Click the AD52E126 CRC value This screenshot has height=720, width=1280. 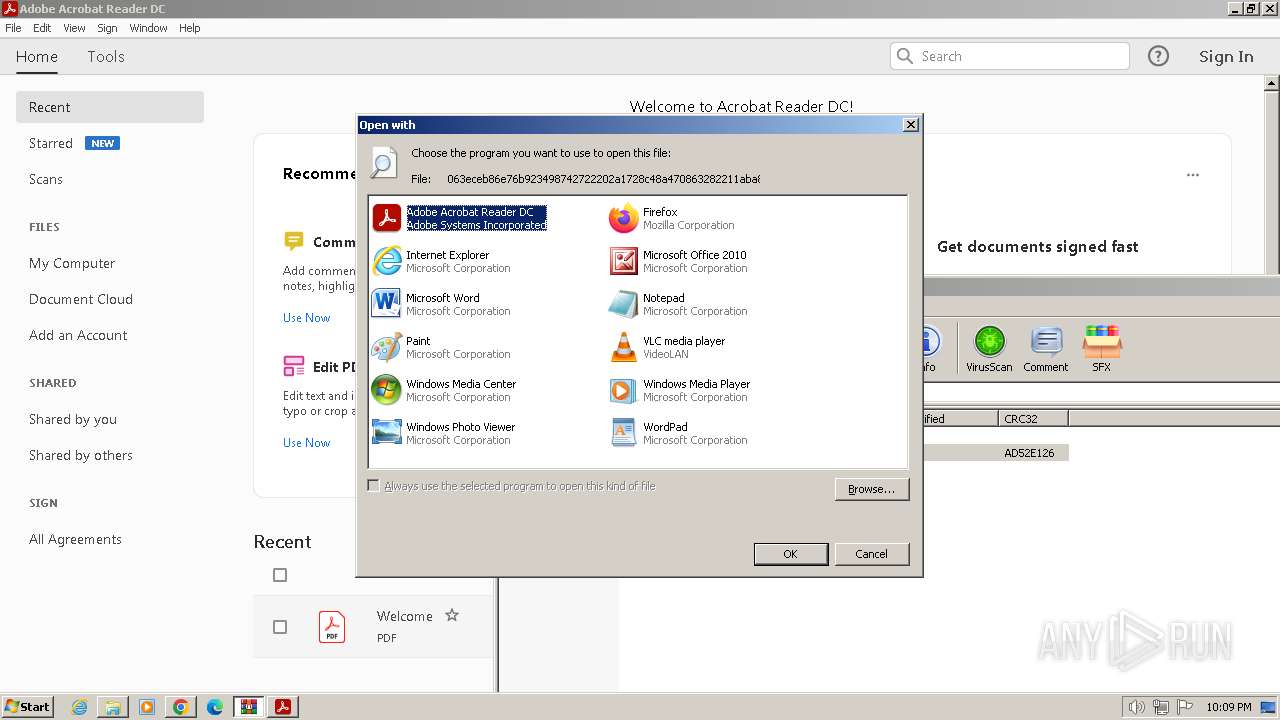tap(1029, 453)
